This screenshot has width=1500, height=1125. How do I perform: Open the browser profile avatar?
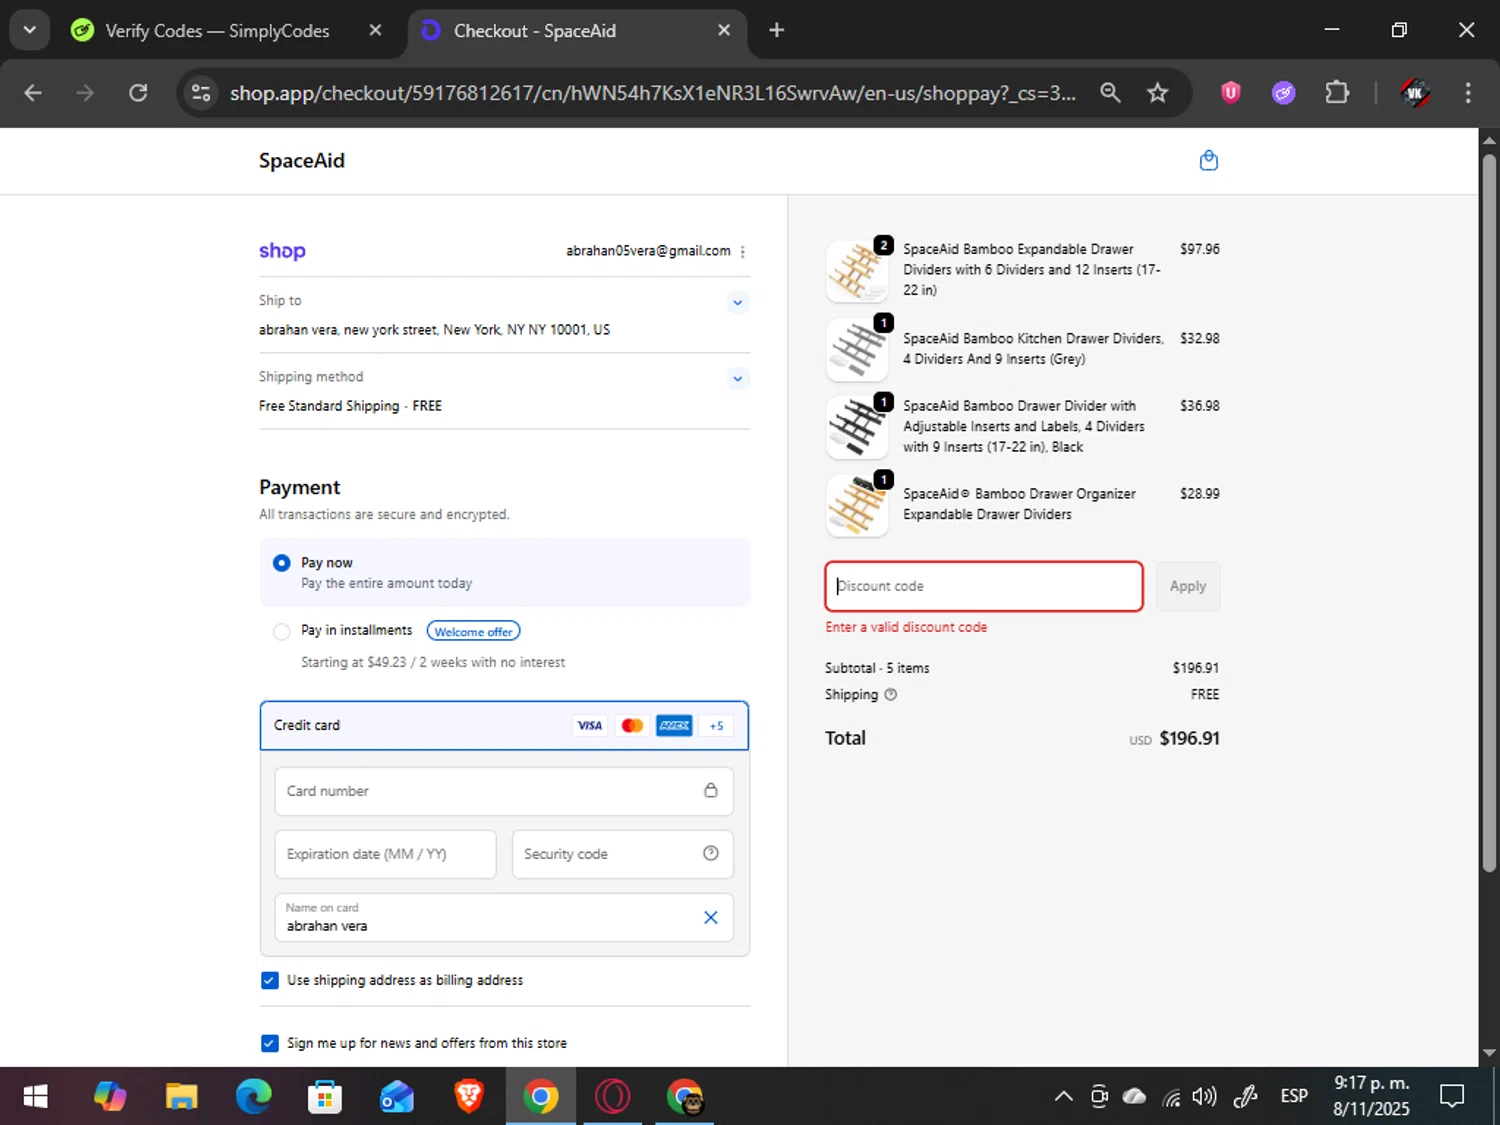coord(1415,93)
